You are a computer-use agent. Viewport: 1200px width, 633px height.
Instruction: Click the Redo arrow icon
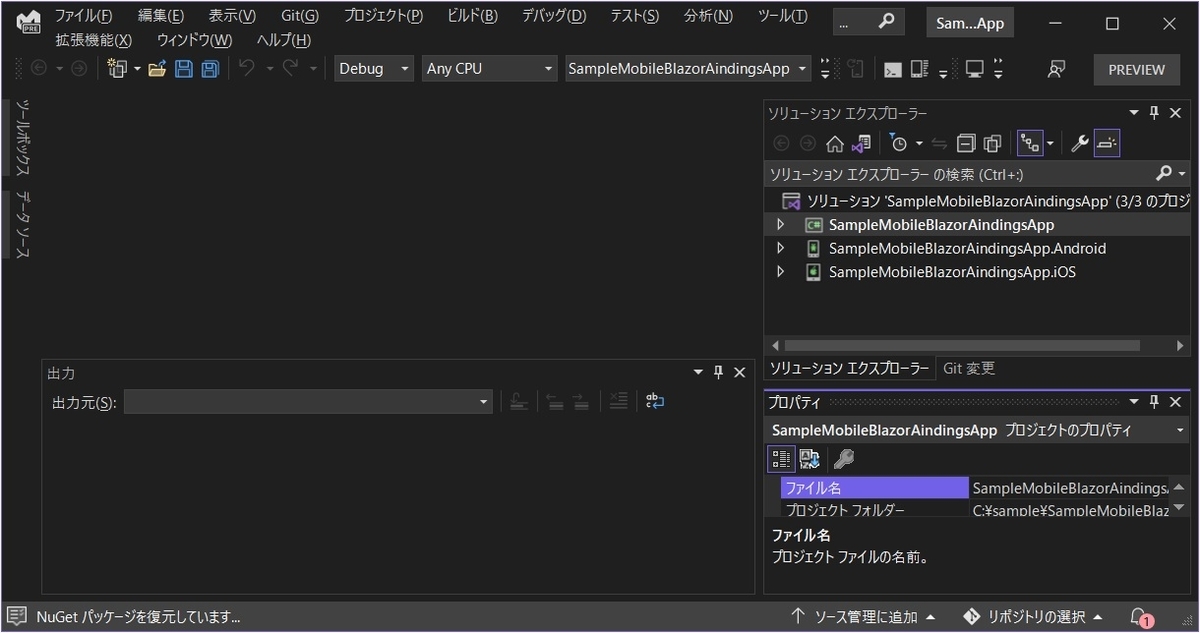[x=290, y=68]
